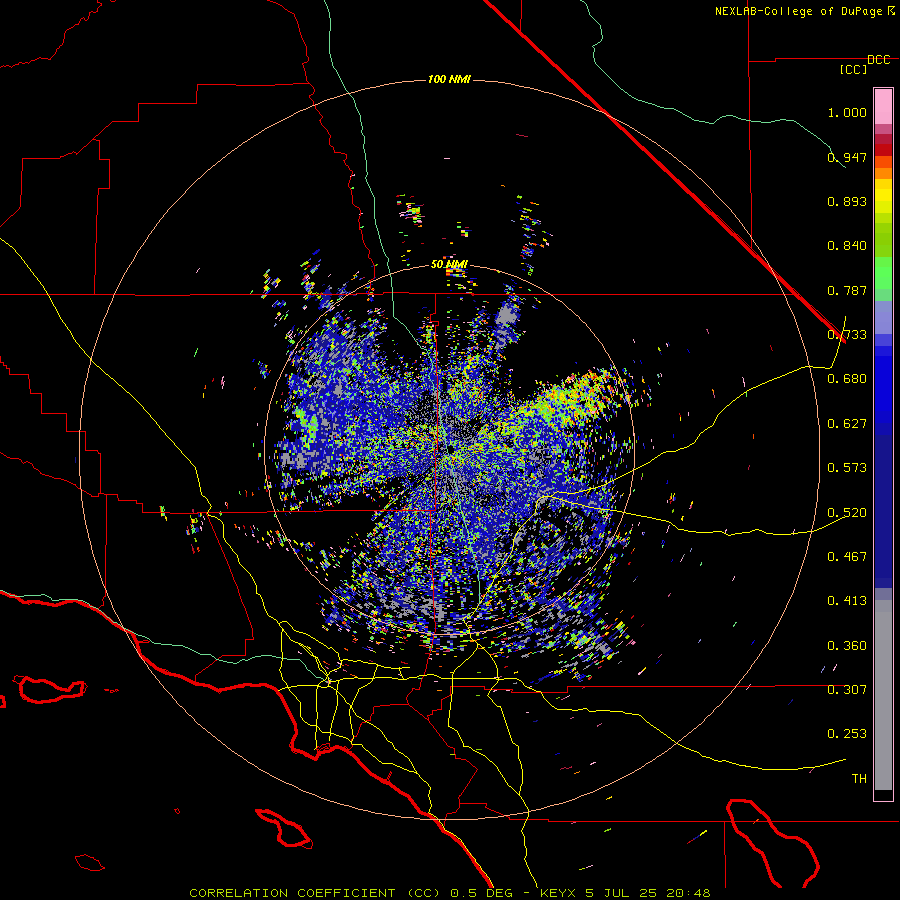
Task: Click the 1.000 value on the color scale
Action: pyautogui.click(x=847, y=112)
